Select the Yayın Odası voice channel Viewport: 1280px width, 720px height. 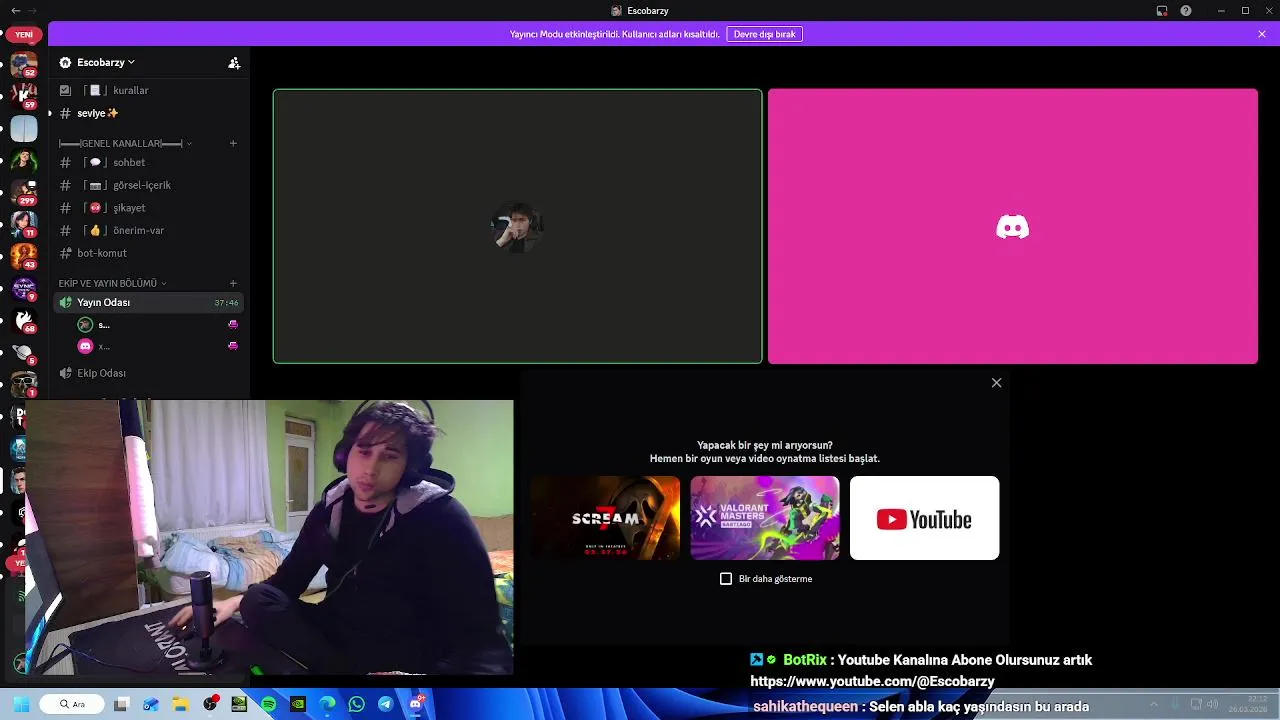[150, 302]
